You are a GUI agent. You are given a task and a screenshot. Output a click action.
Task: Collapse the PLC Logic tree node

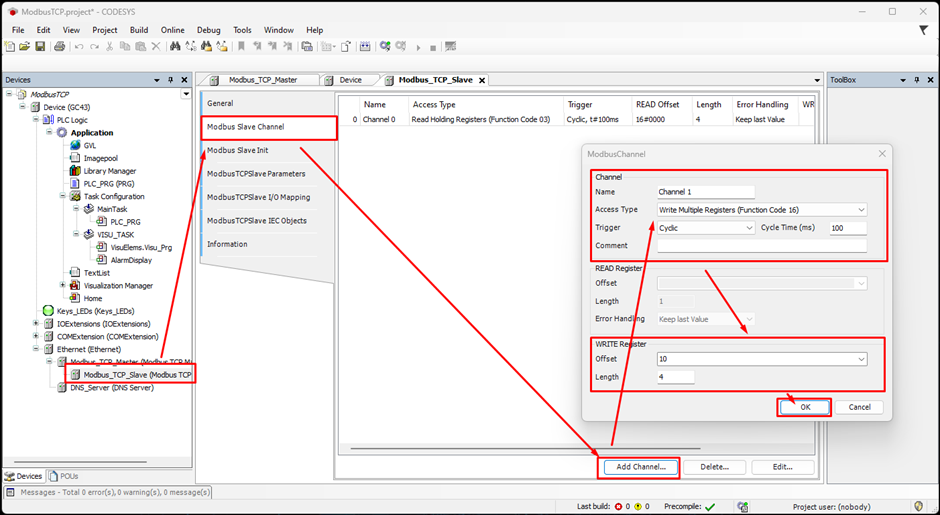tap(36, 120)
